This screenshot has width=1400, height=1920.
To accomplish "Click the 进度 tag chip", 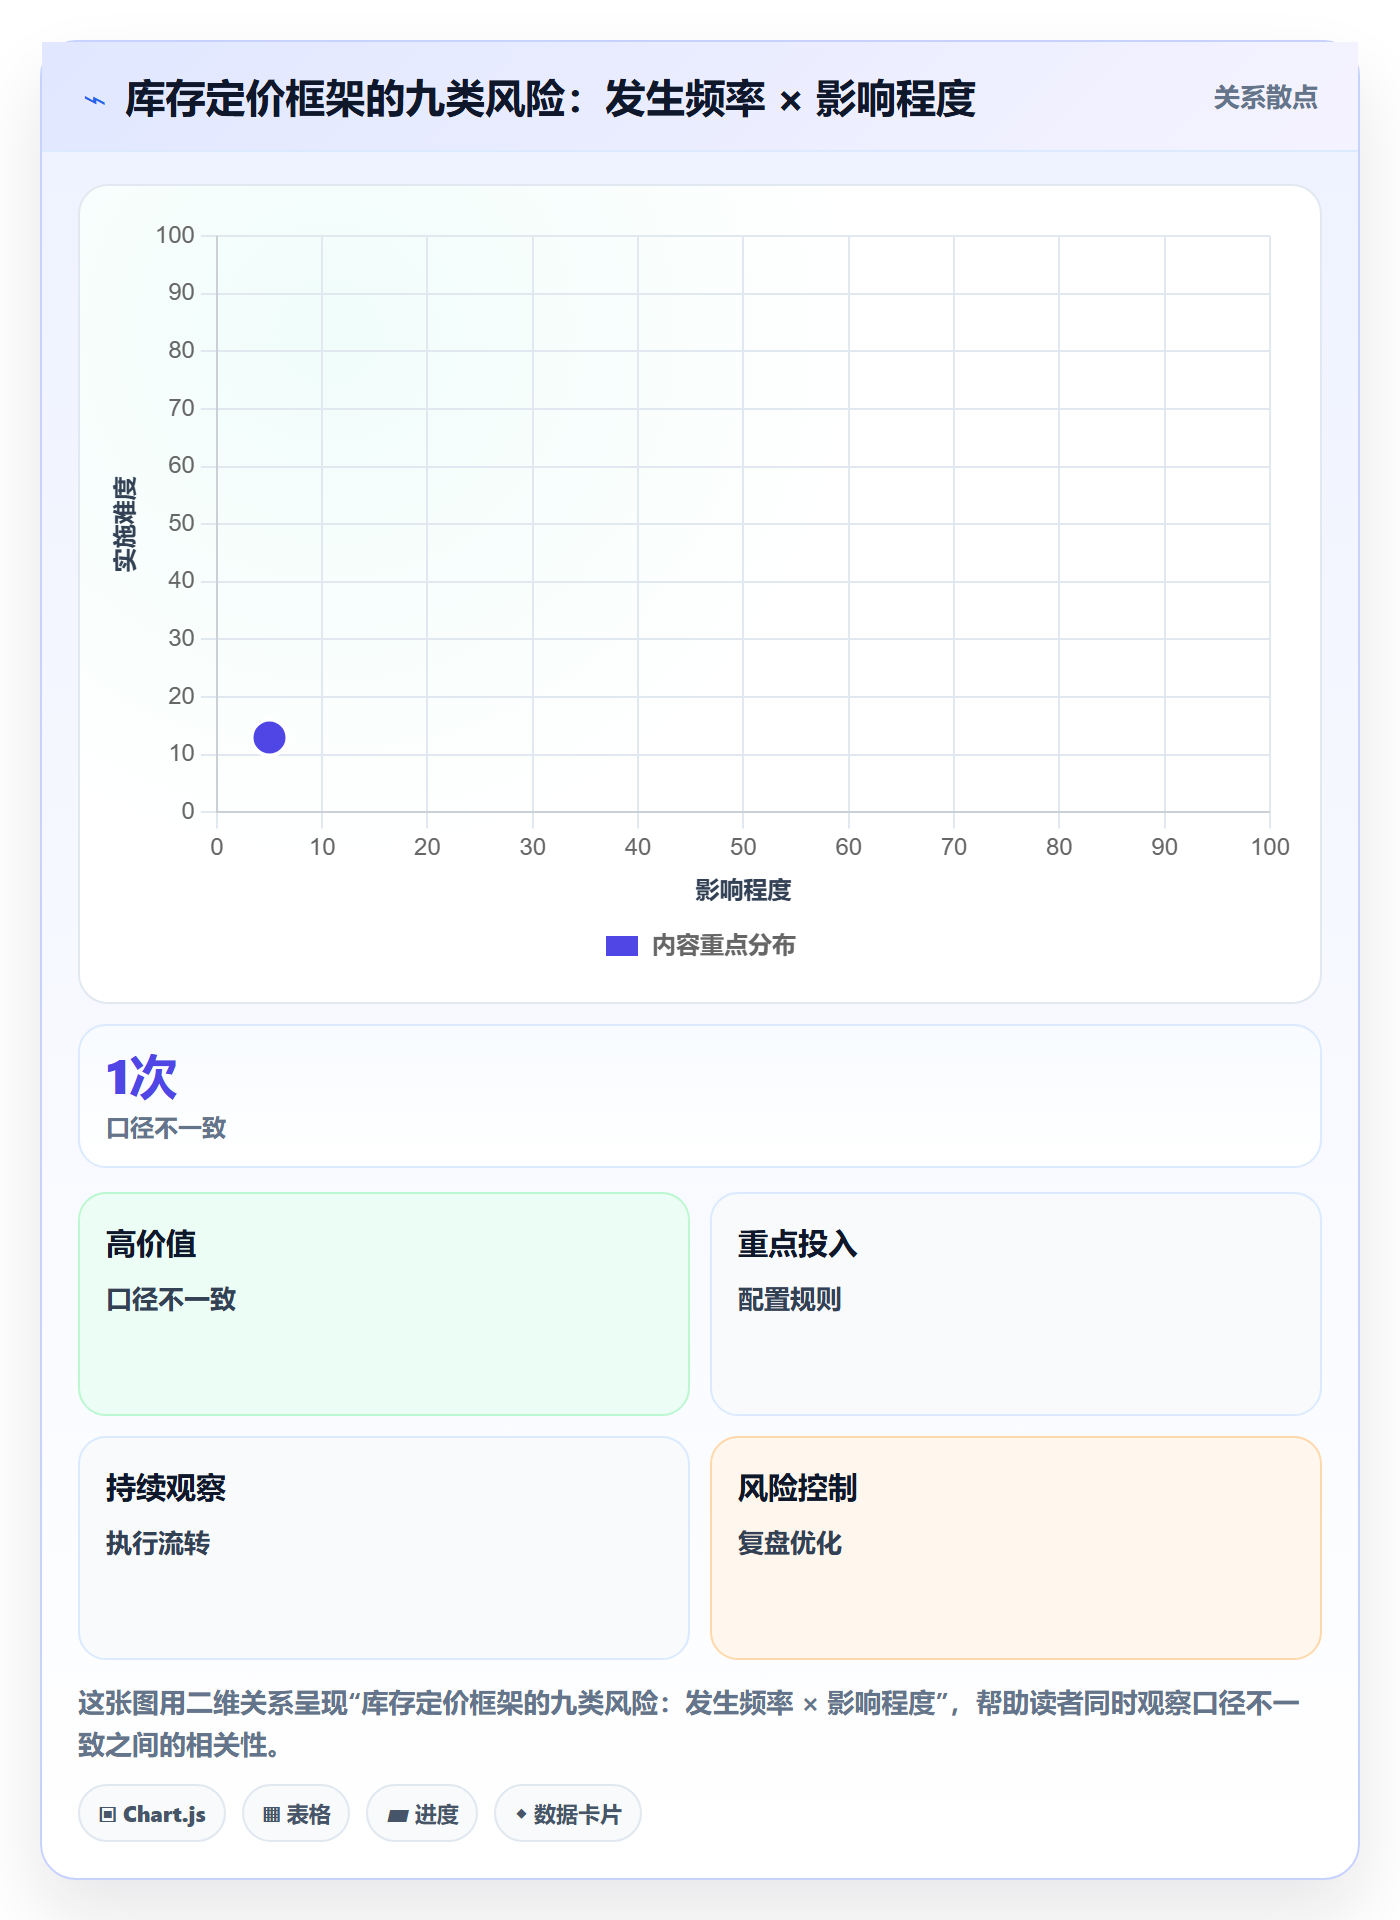I will (x=422, y=1813).
